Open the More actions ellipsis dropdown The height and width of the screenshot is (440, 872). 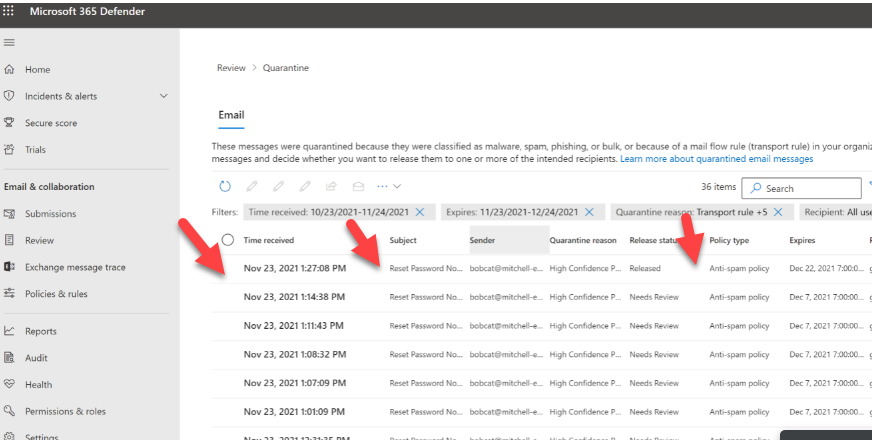pyautogui.click(x=389, y=186)
